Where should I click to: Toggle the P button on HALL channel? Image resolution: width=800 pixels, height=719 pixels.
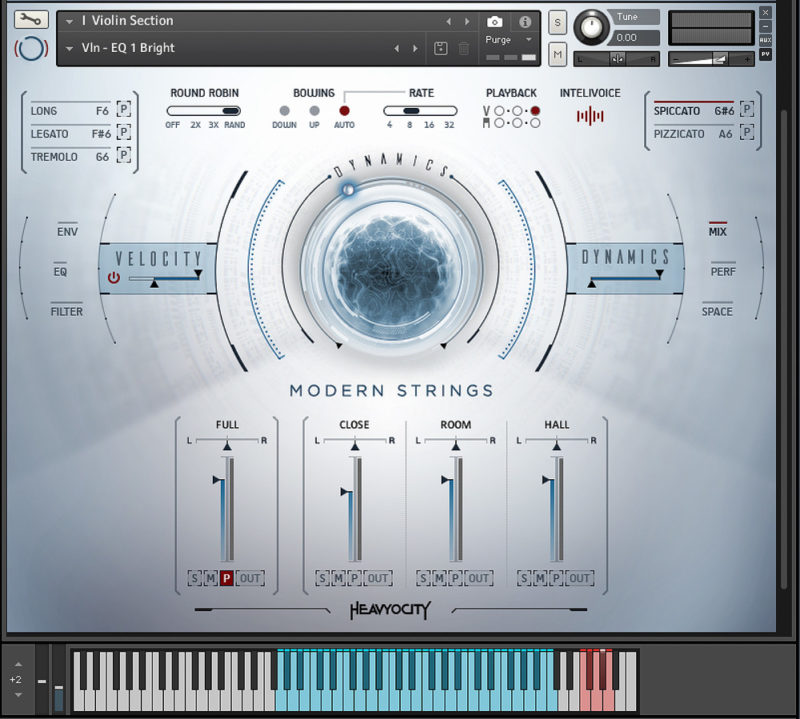(x=556, y=578)
